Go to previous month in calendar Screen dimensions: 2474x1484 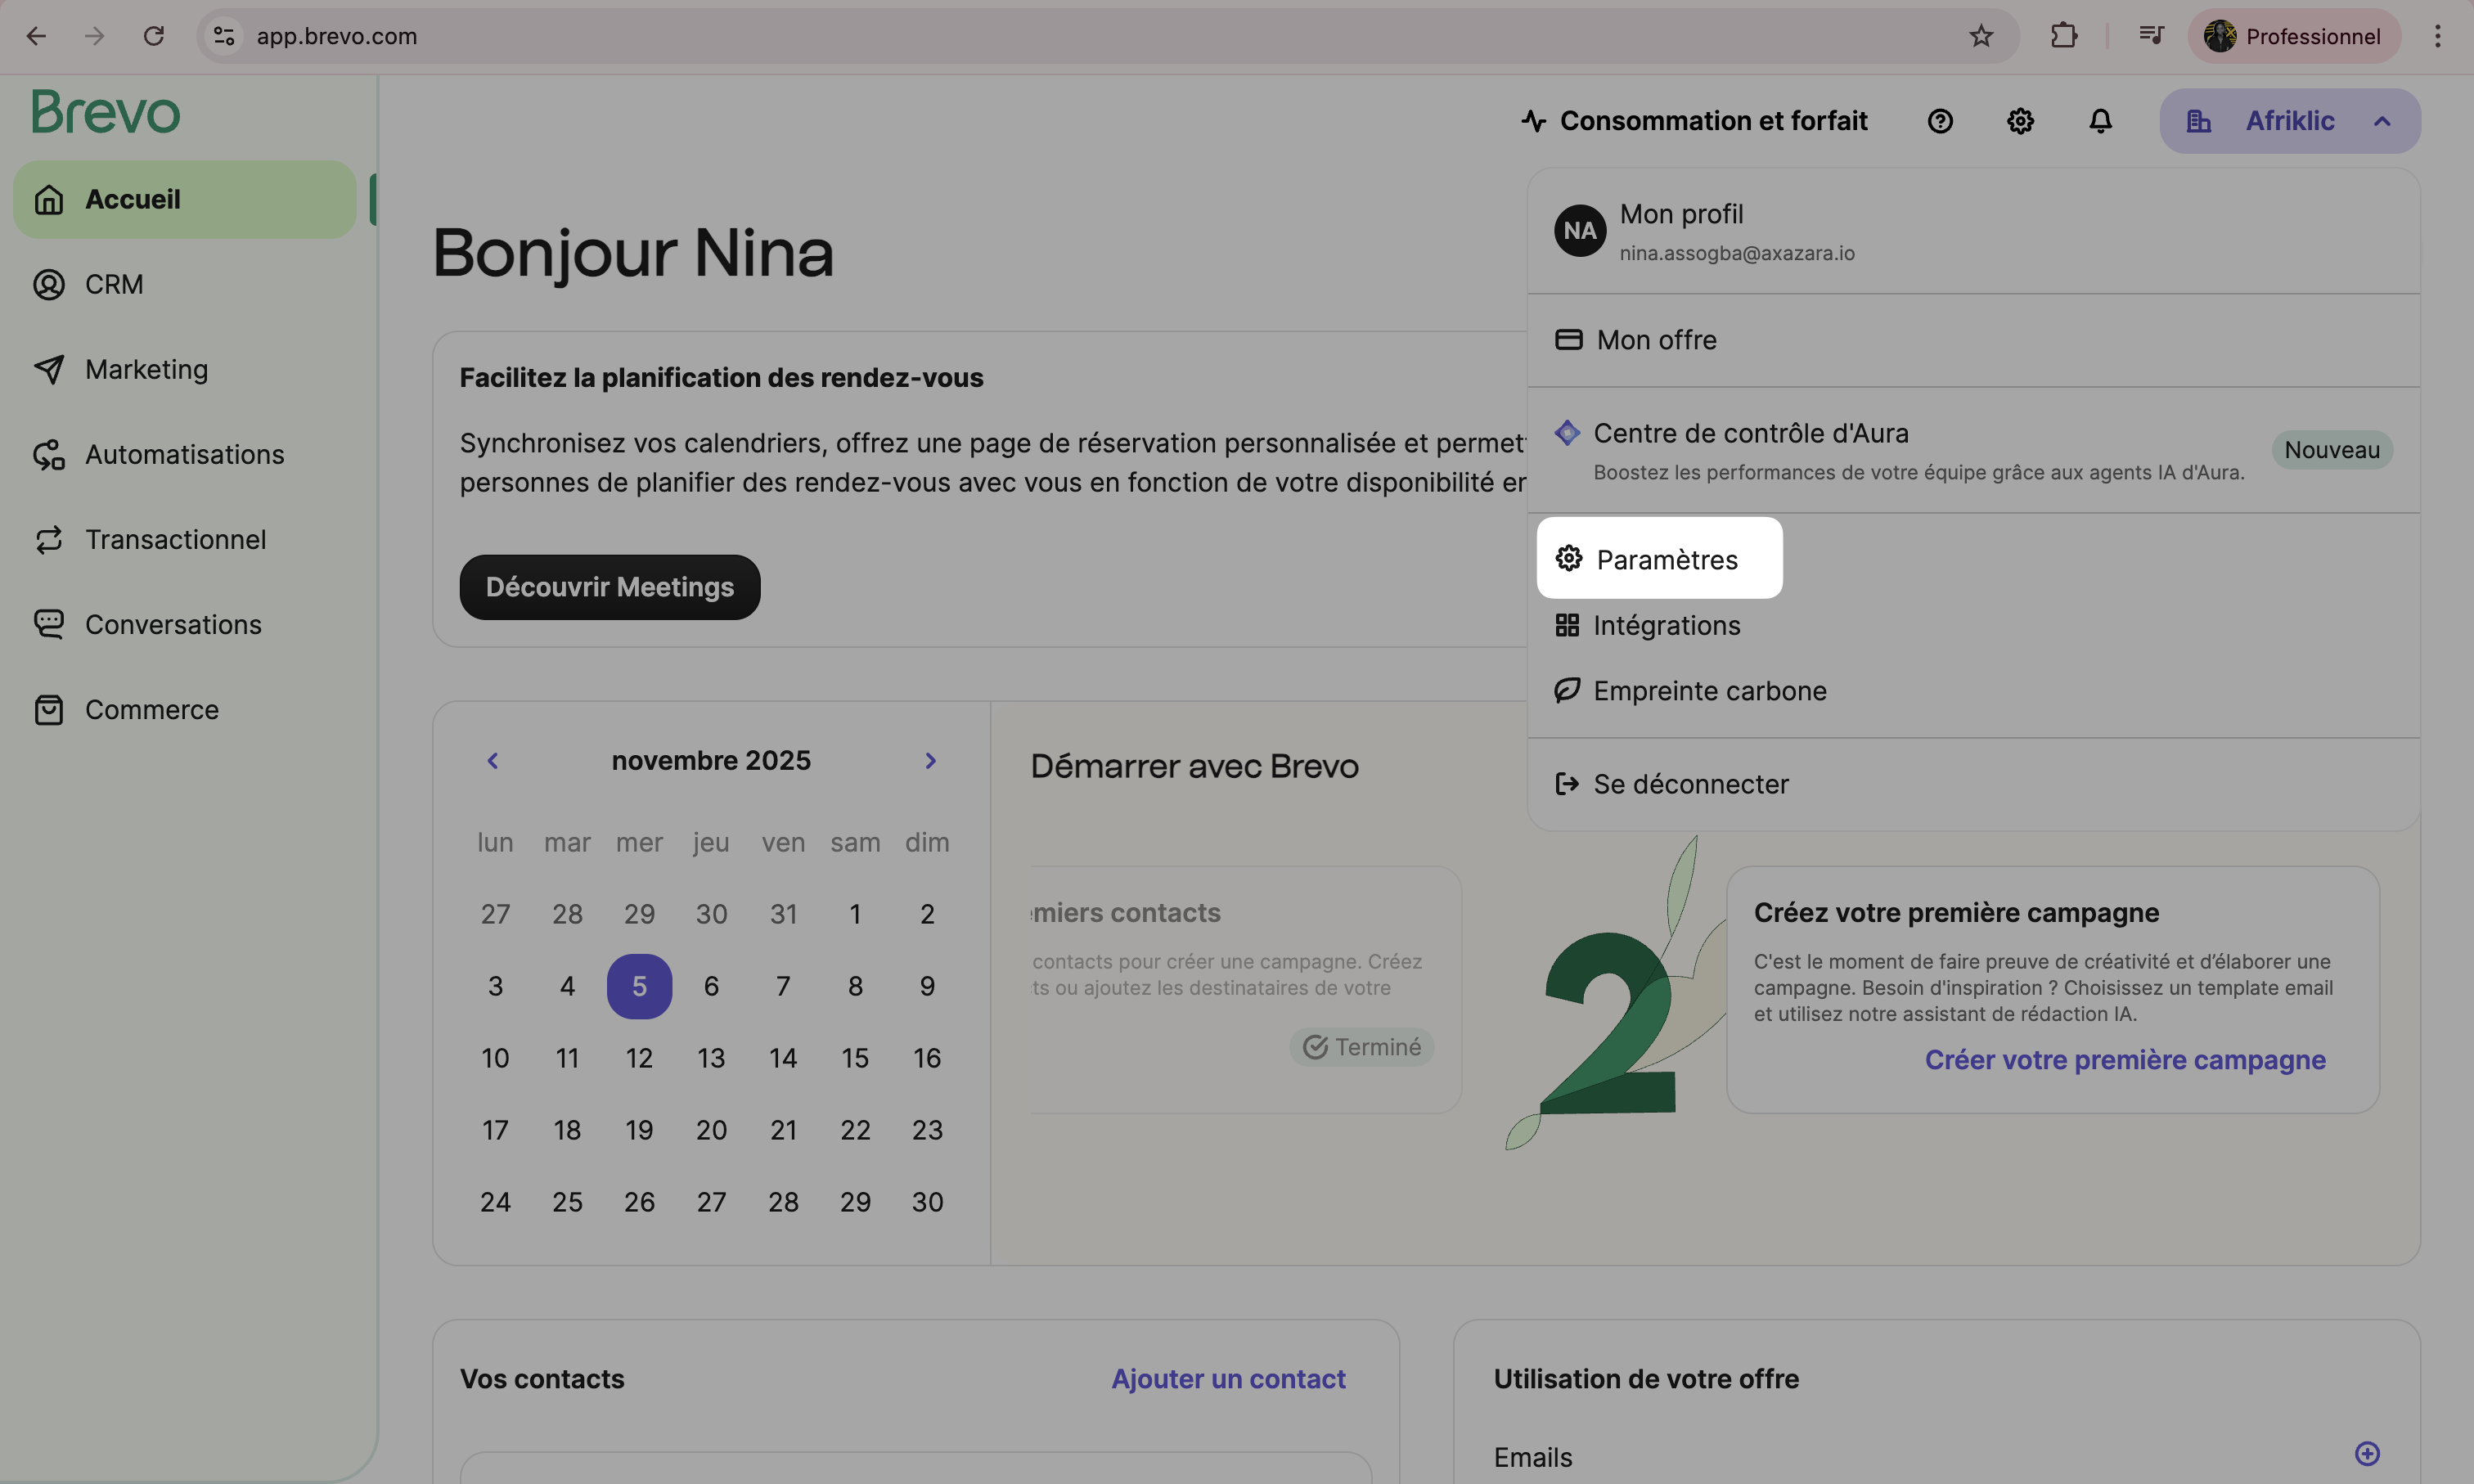point(492,761)
